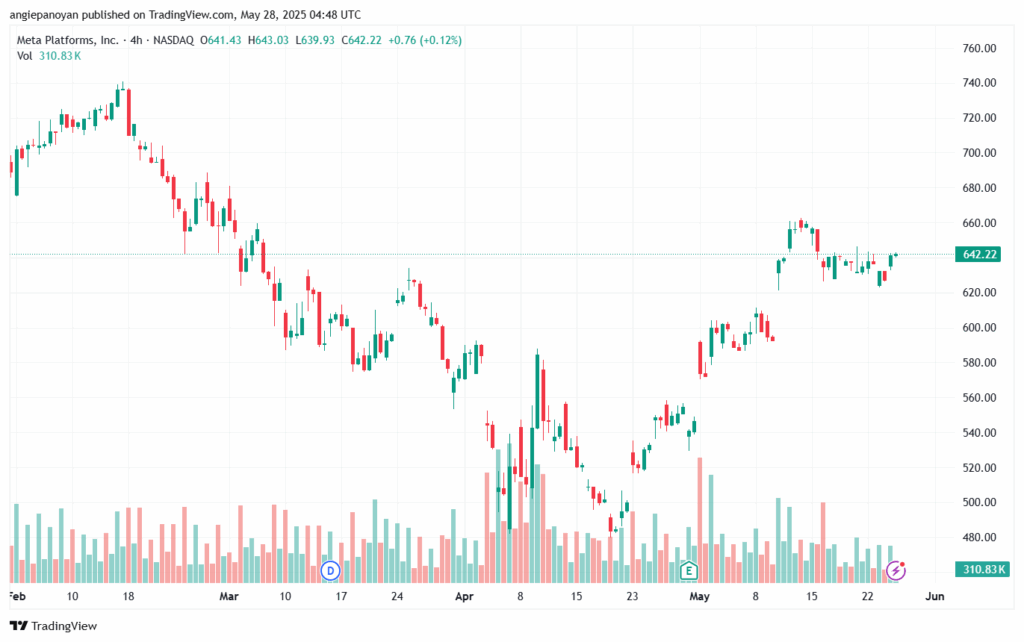1024x642 pixels.
Task: Click the TradingView logo icon
Action: point(19,626)
